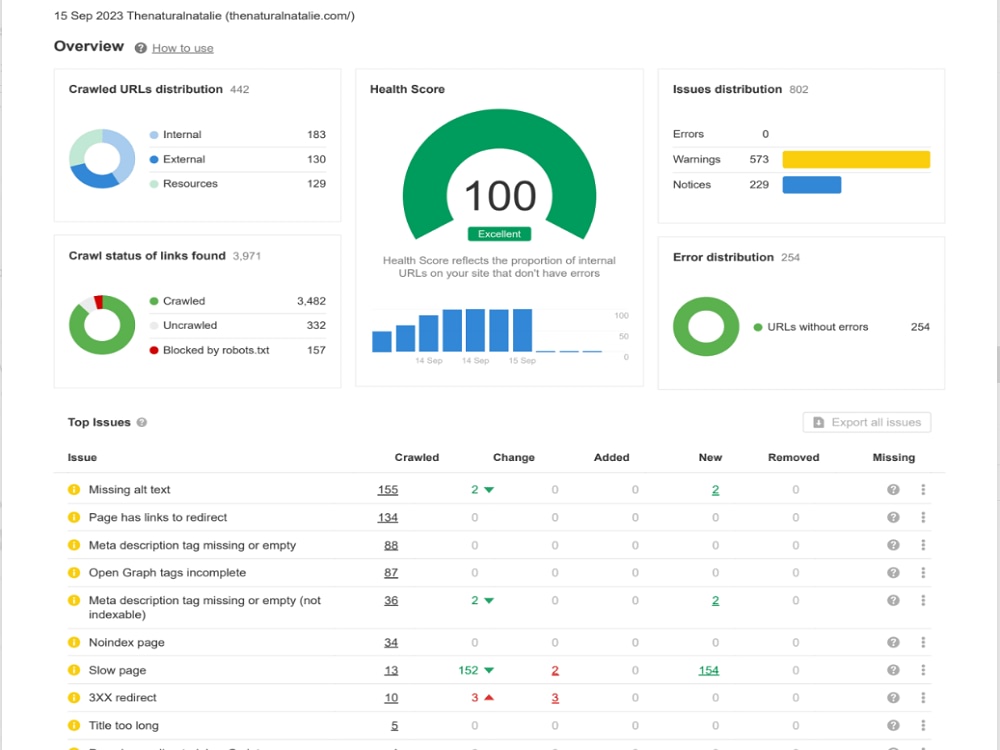
Task: Click warning icon beside Slow page
Action: point(74,670)
